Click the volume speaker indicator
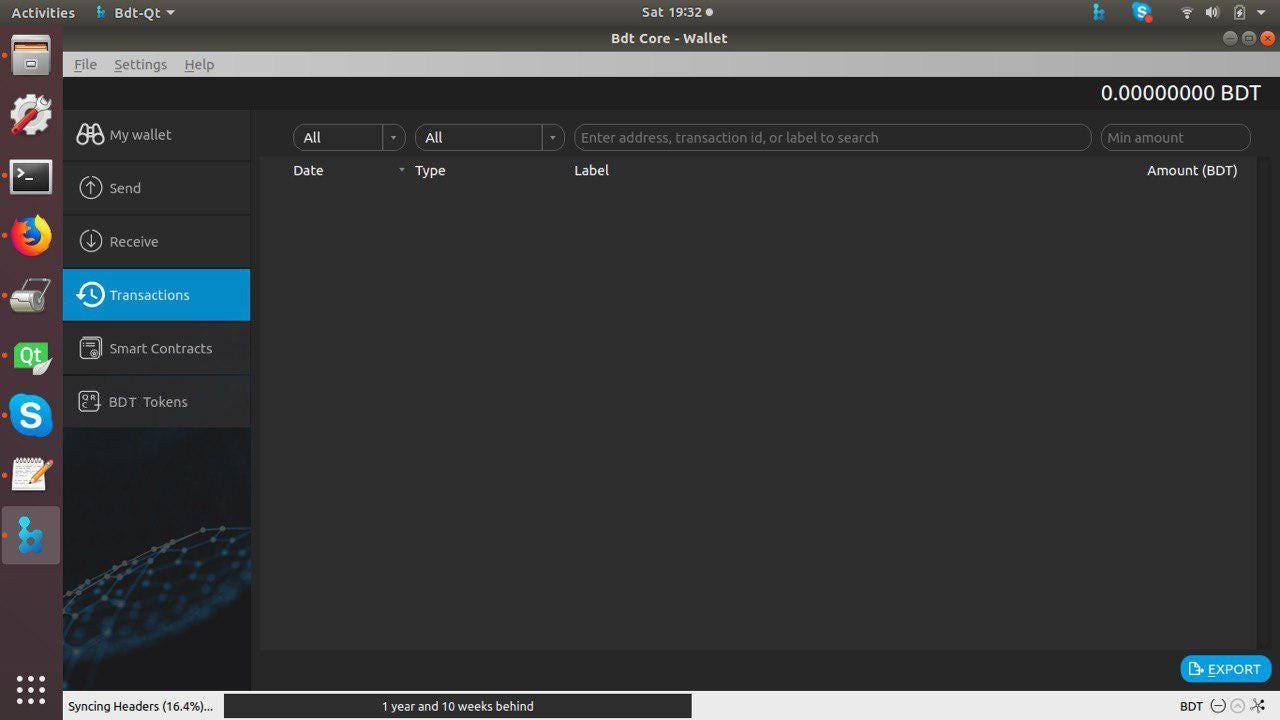This screenshot has width=1280, height=720. coord(1212,13)
